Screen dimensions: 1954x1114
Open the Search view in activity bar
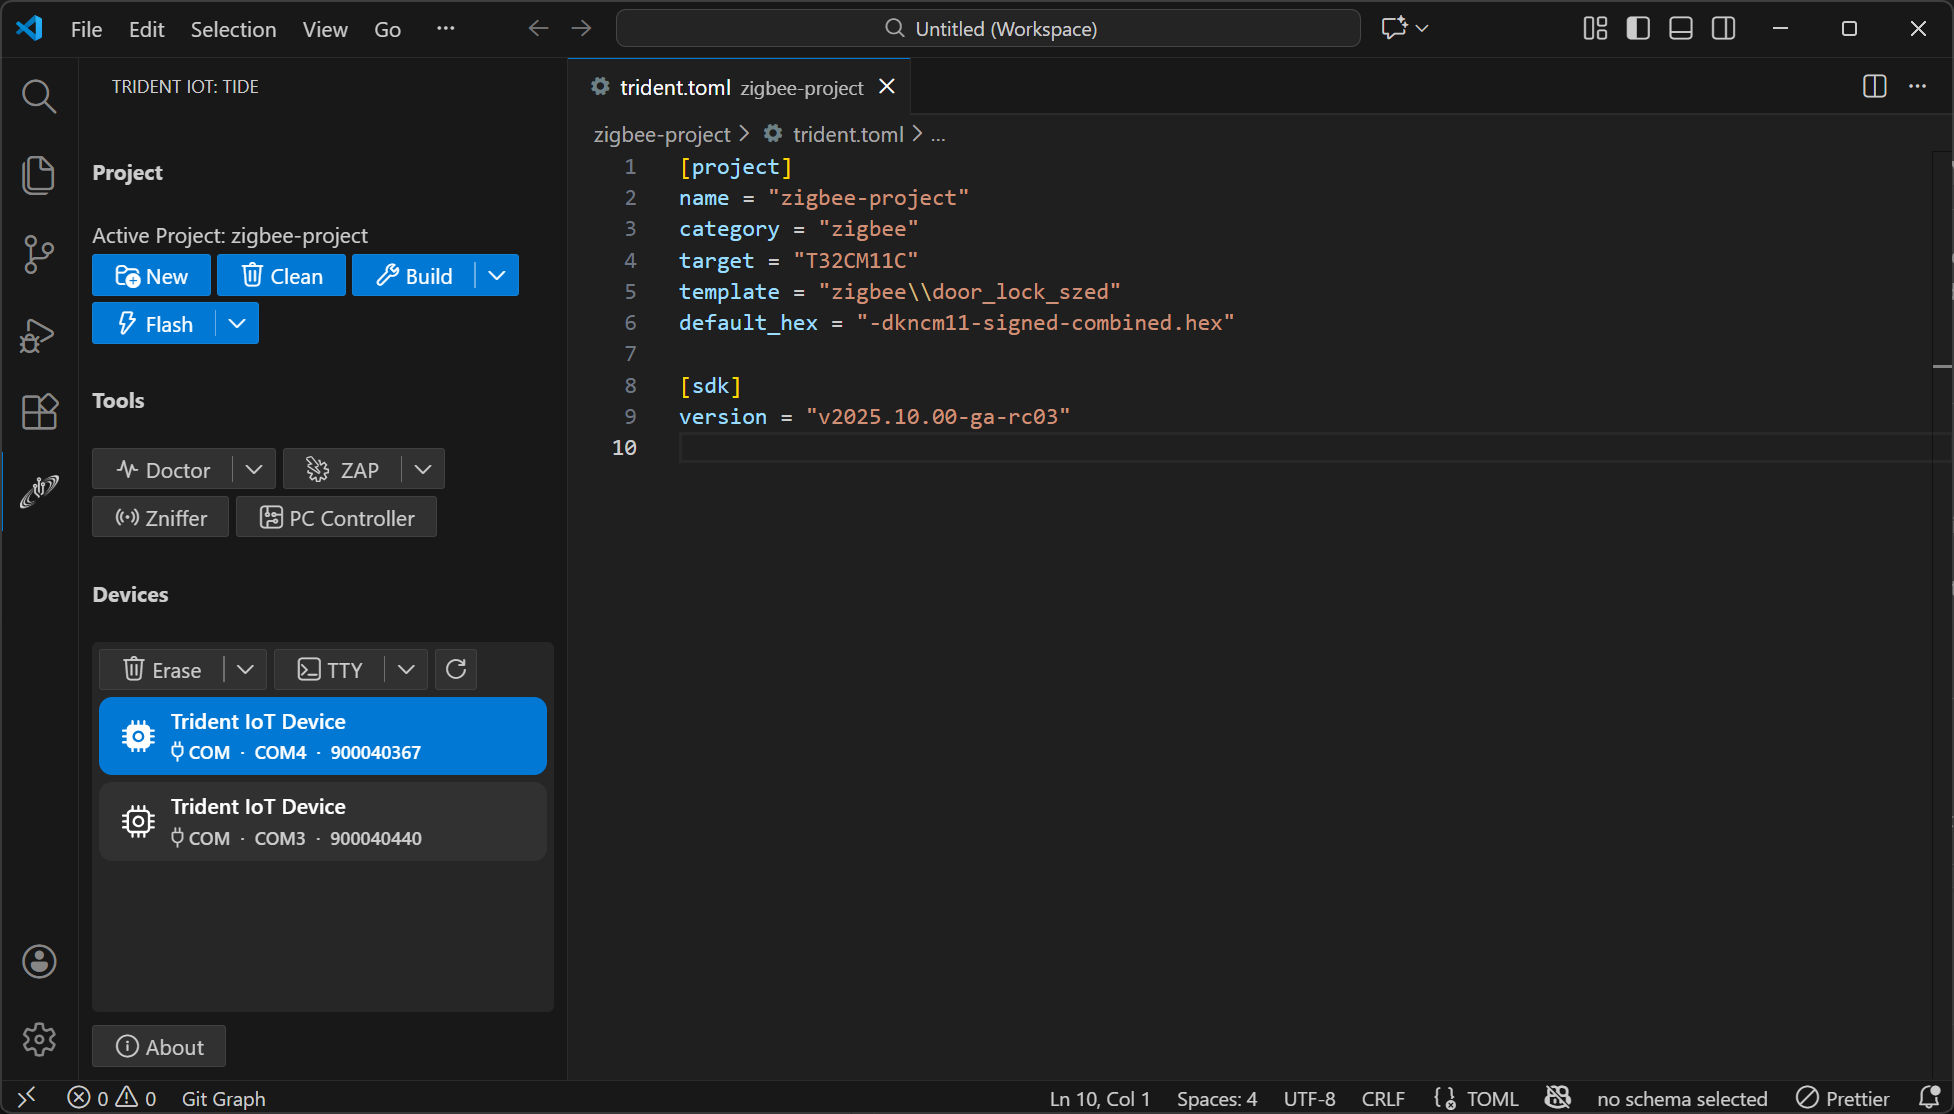[39, 96]
